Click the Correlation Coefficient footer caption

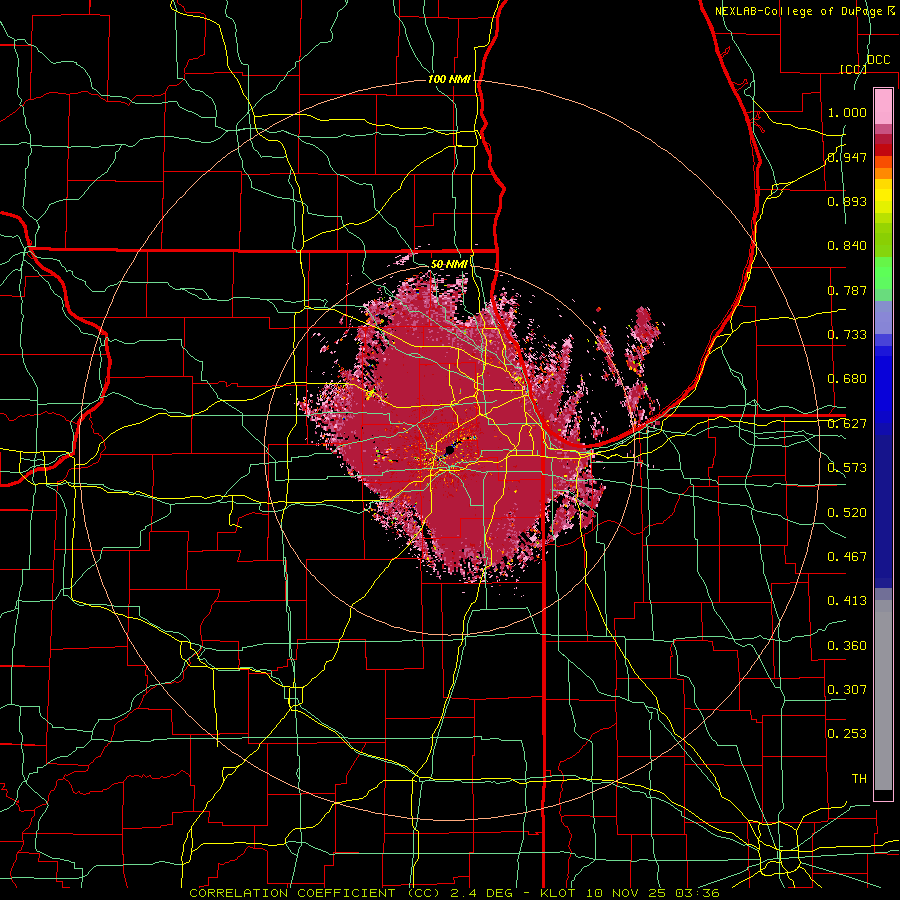click(x=454, y=893)
